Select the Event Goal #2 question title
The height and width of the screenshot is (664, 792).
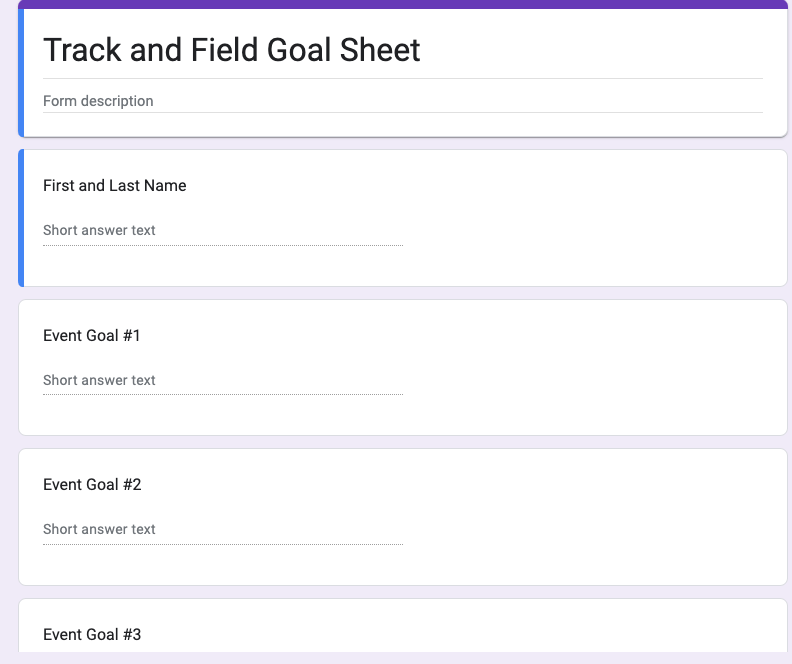[92, 485]
